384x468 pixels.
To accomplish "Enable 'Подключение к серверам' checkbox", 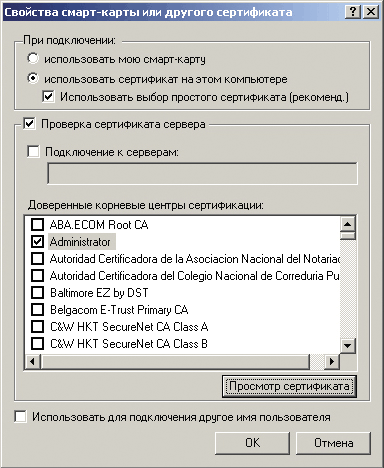I will [x=33, y=152].
